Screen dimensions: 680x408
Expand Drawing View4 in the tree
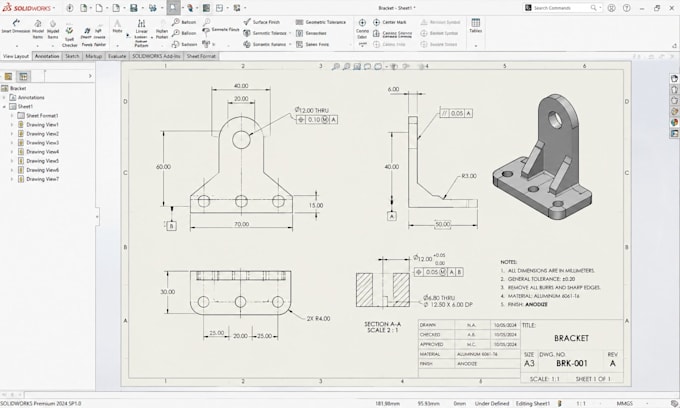(12, 152)
